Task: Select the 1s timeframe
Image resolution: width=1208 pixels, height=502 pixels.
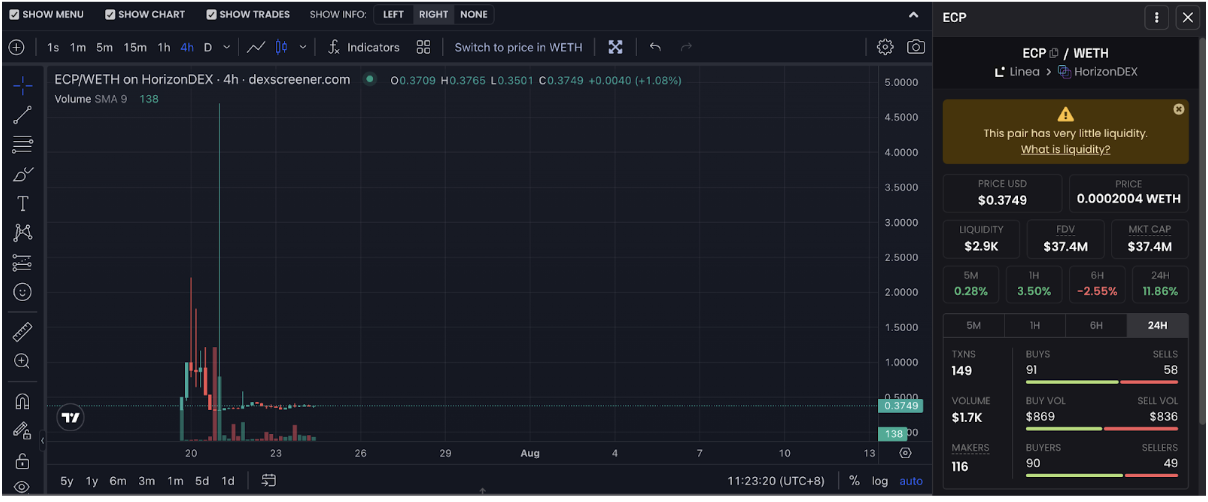Action: [53, 47]
